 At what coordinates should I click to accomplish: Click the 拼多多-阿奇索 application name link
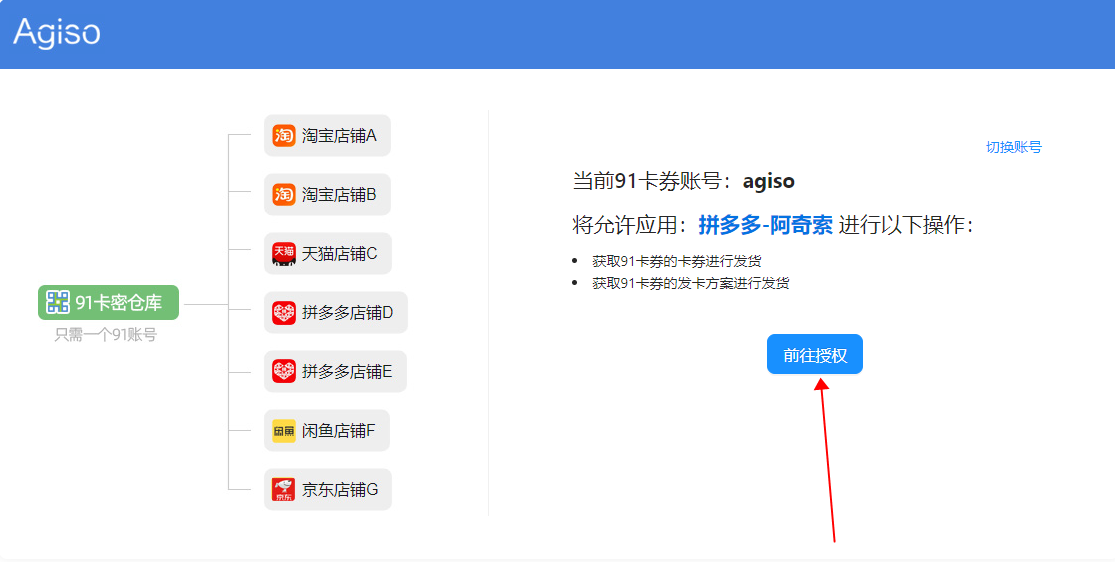point(765,226)
